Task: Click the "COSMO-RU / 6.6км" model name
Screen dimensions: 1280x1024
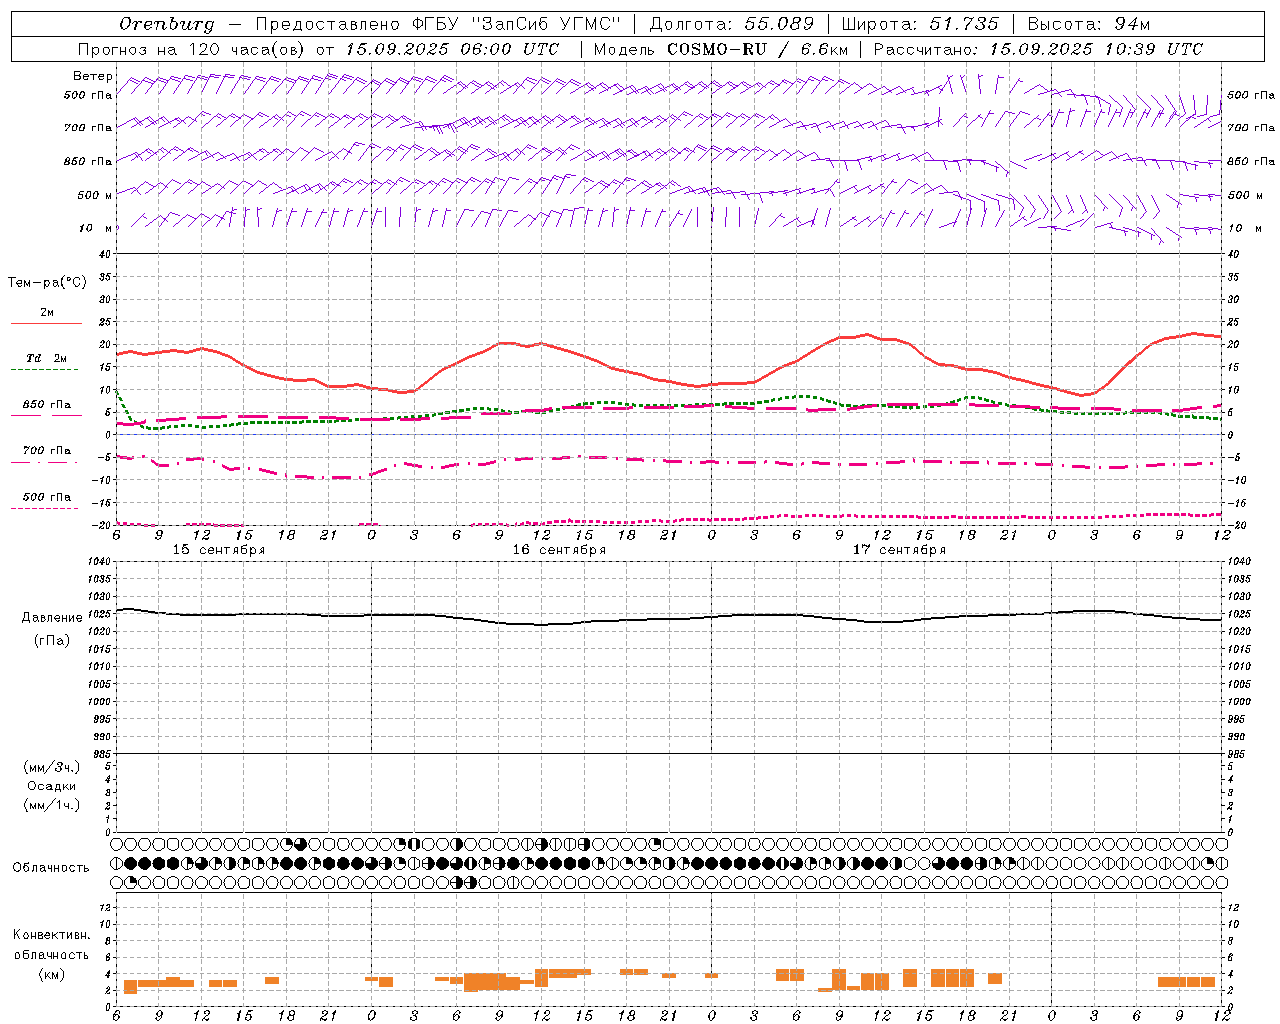Action: click(x=758, y=49)
